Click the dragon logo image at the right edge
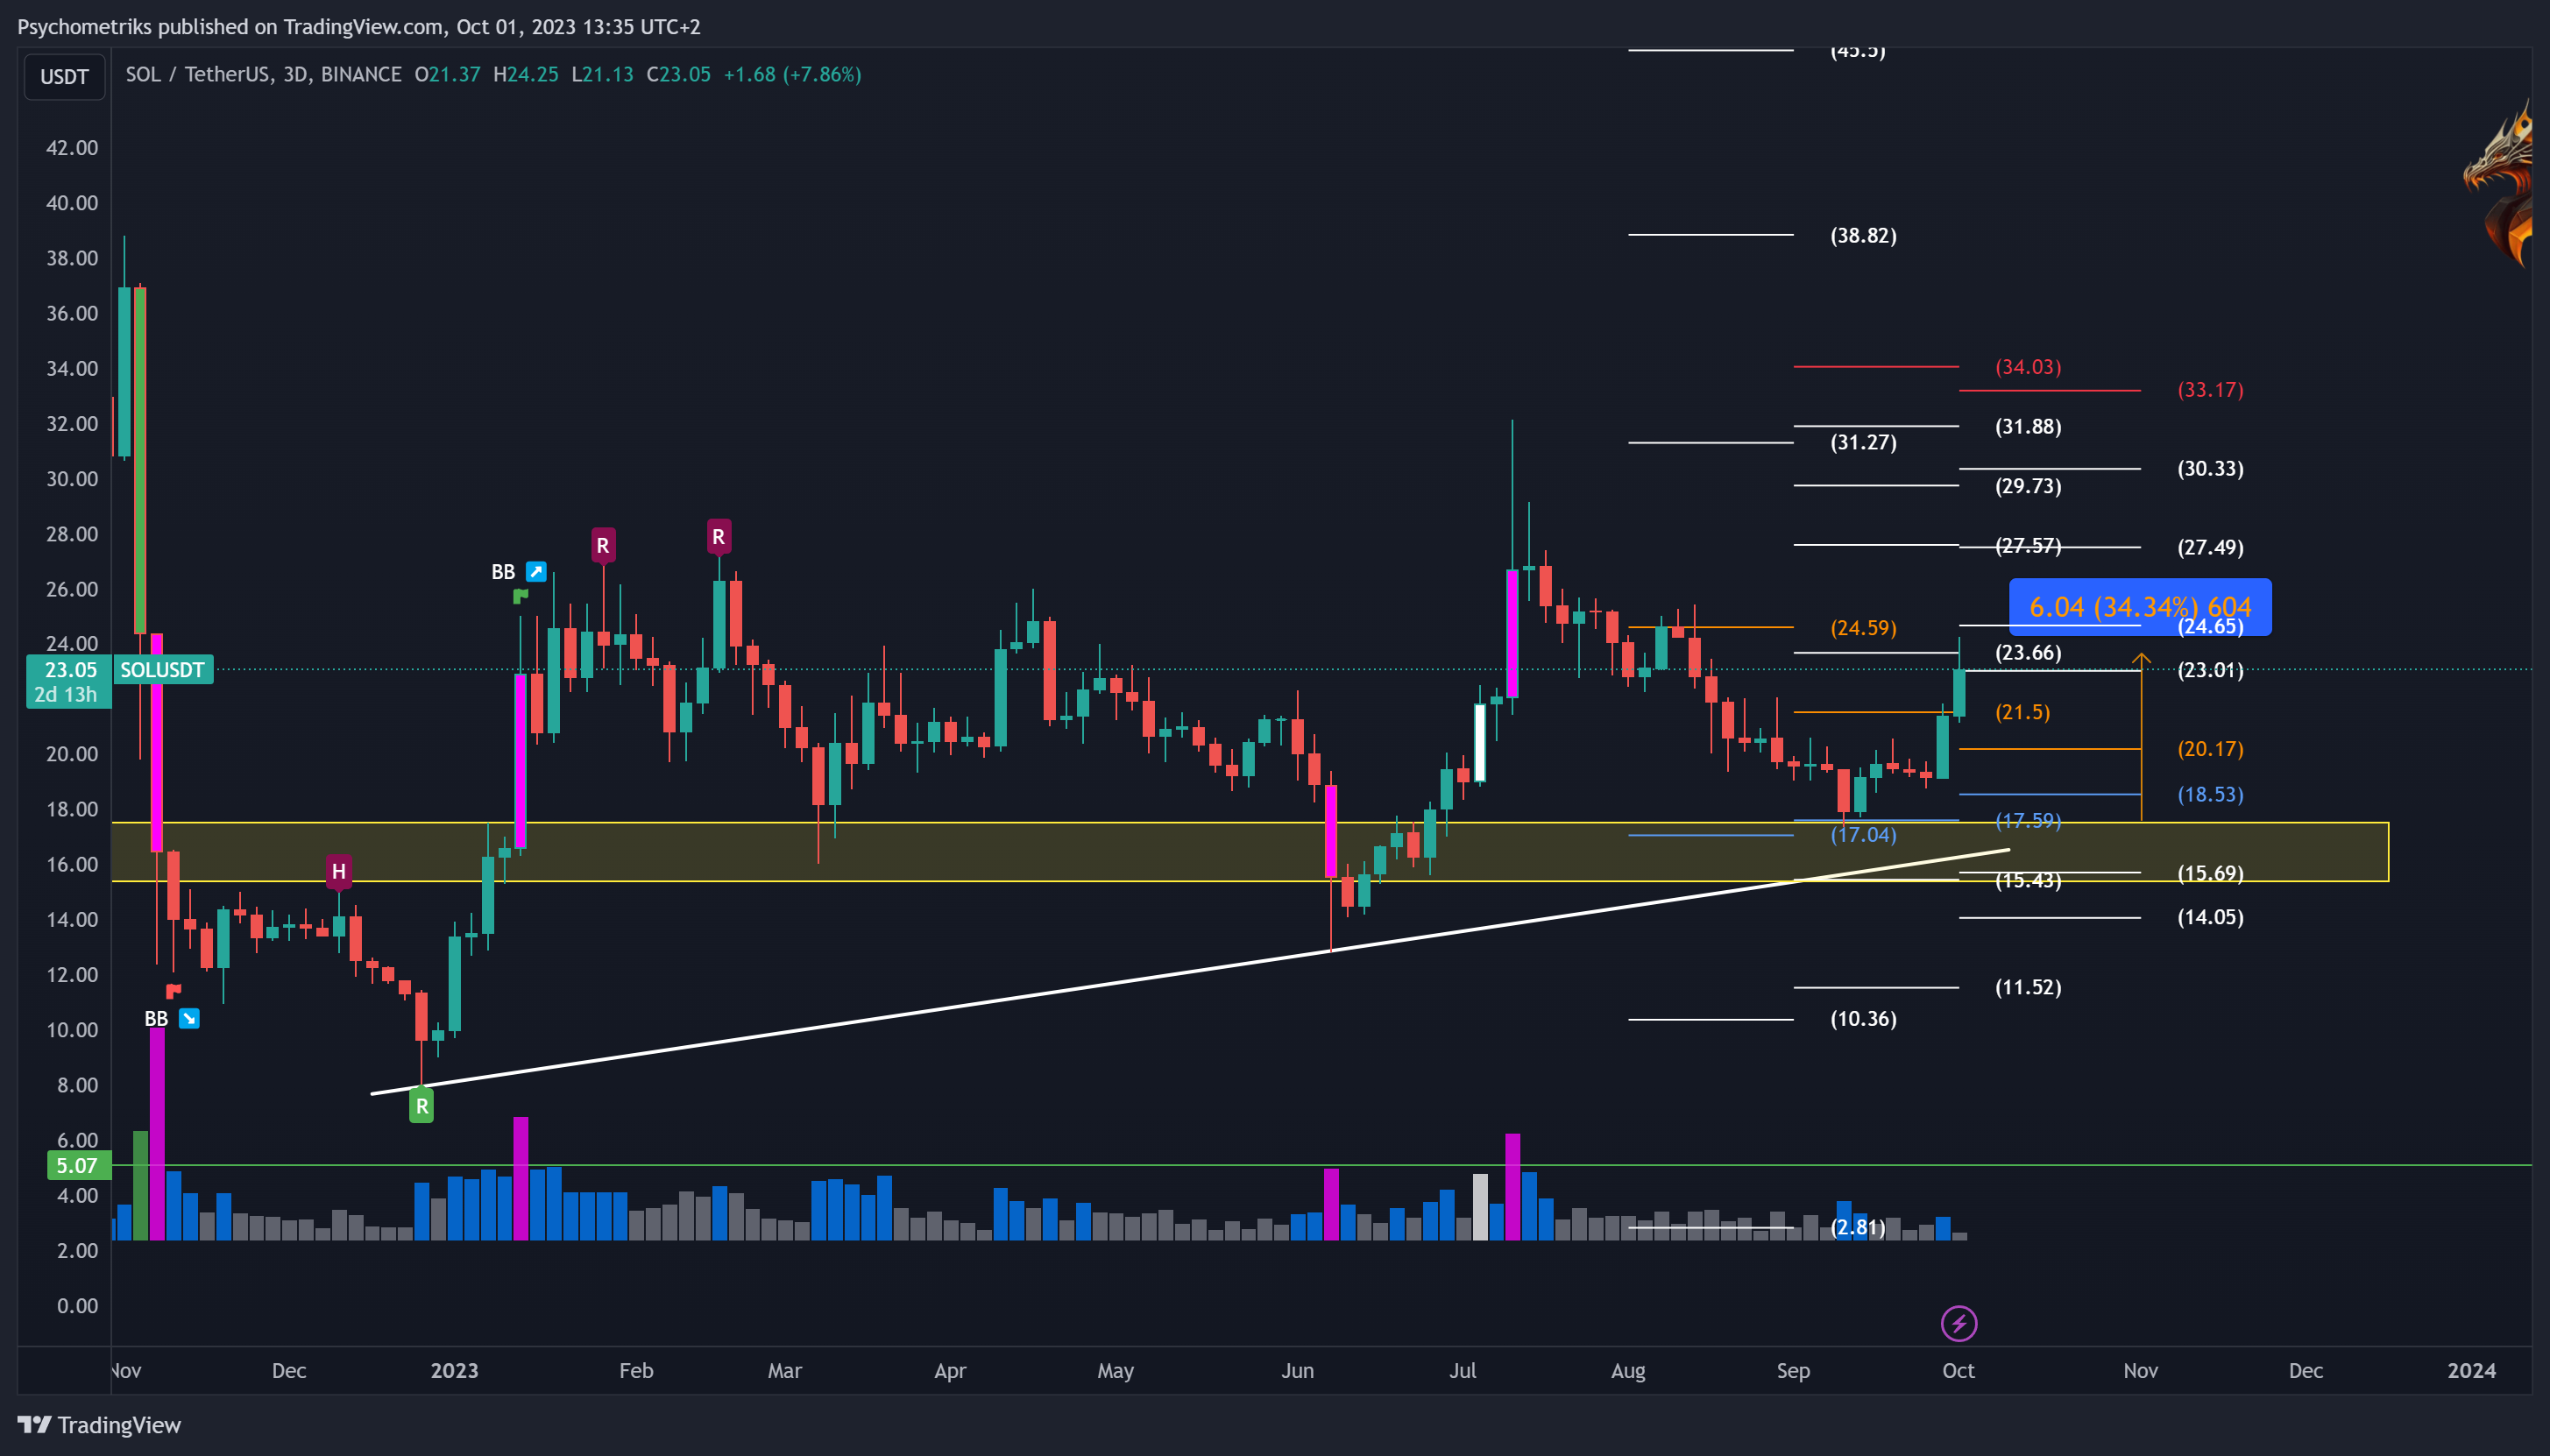 [2497, 185]
